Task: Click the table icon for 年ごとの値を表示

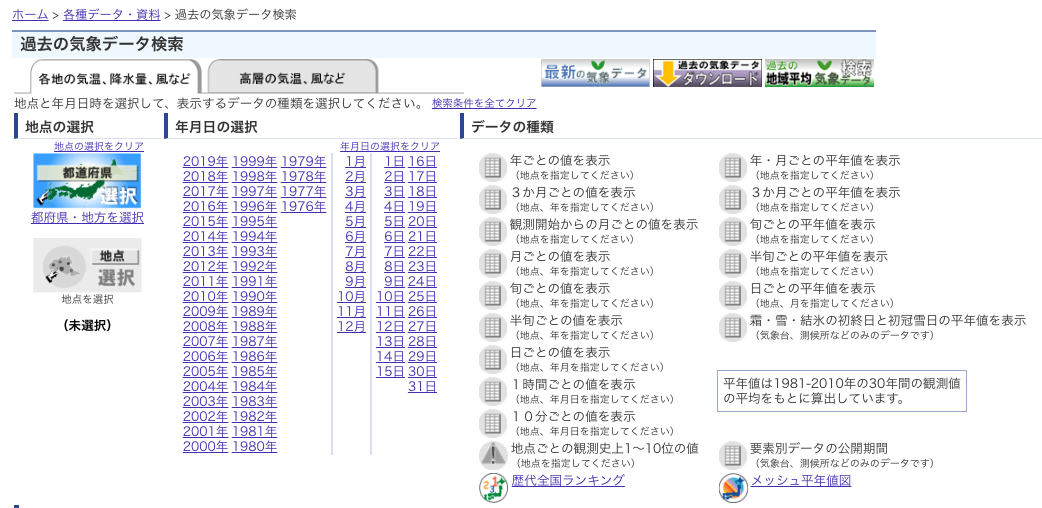Action: (x=492, y=167)
